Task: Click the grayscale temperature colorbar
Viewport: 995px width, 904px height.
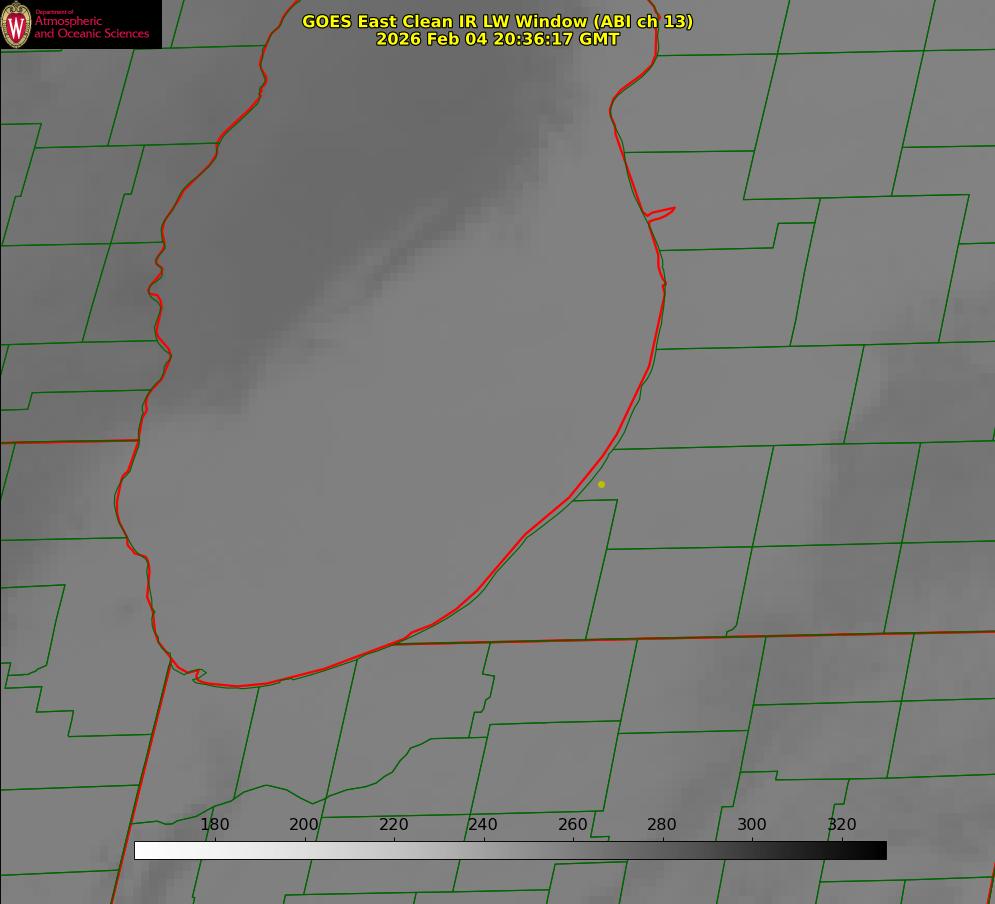Action: click(x=510, y=850)
